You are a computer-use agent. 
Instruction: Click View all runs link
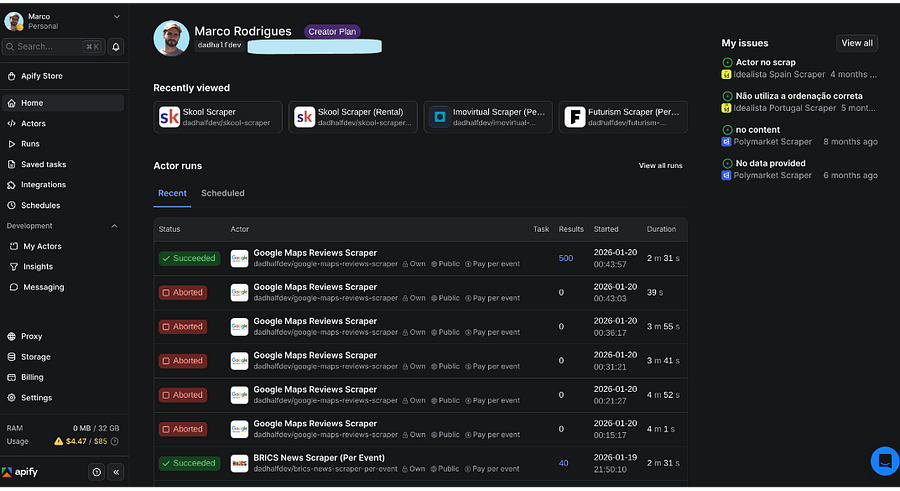(x=661, y=166)
